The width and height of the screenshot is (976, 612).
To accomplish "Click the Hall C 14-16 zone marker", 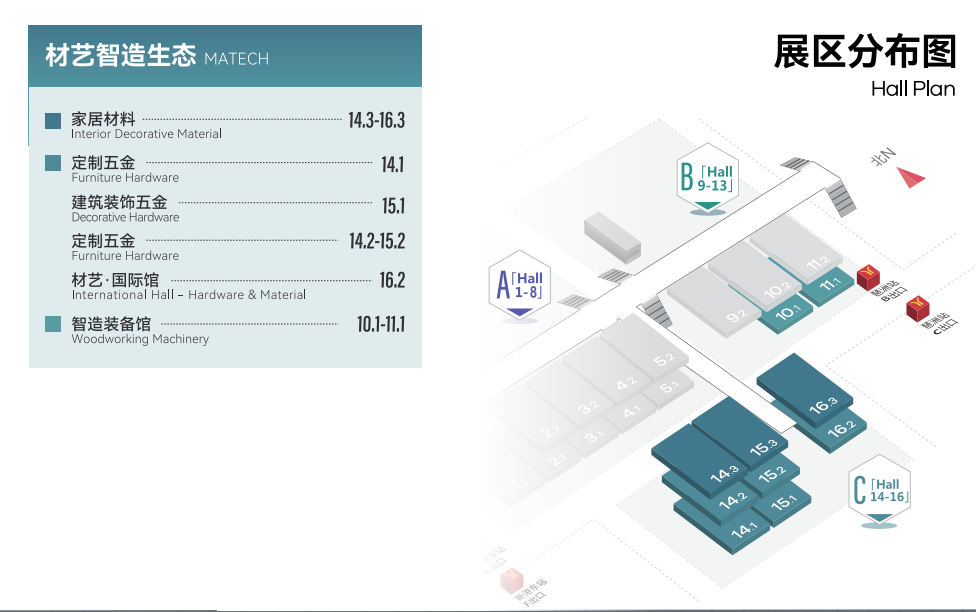I will (x=879, y=491).
